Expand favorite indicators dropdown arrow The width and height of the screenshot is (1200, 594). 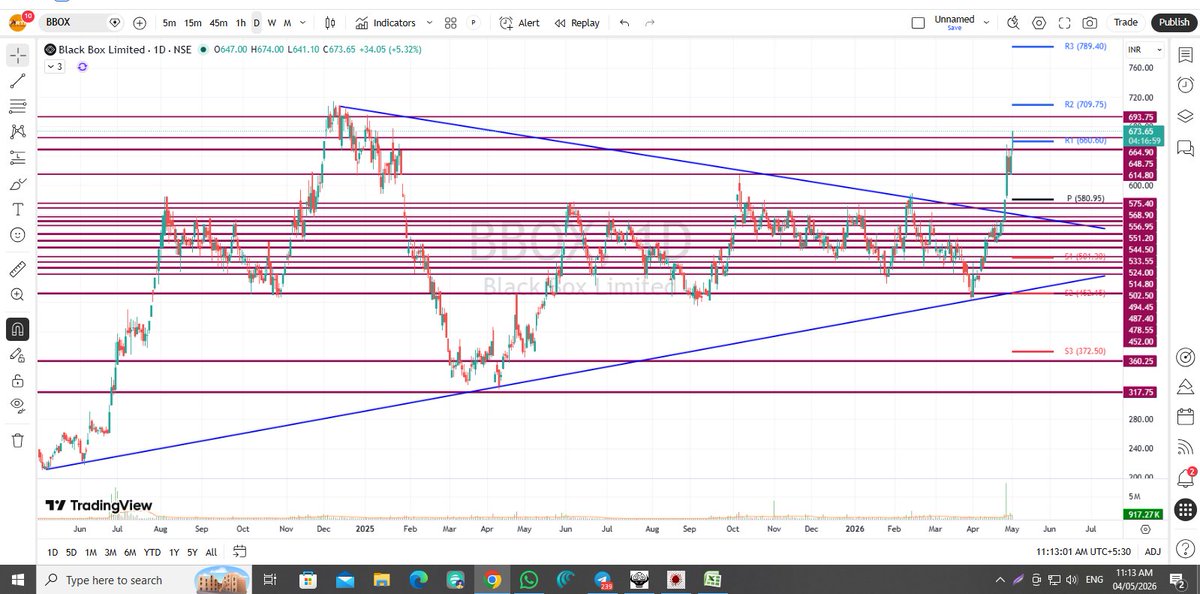(429, 22)
